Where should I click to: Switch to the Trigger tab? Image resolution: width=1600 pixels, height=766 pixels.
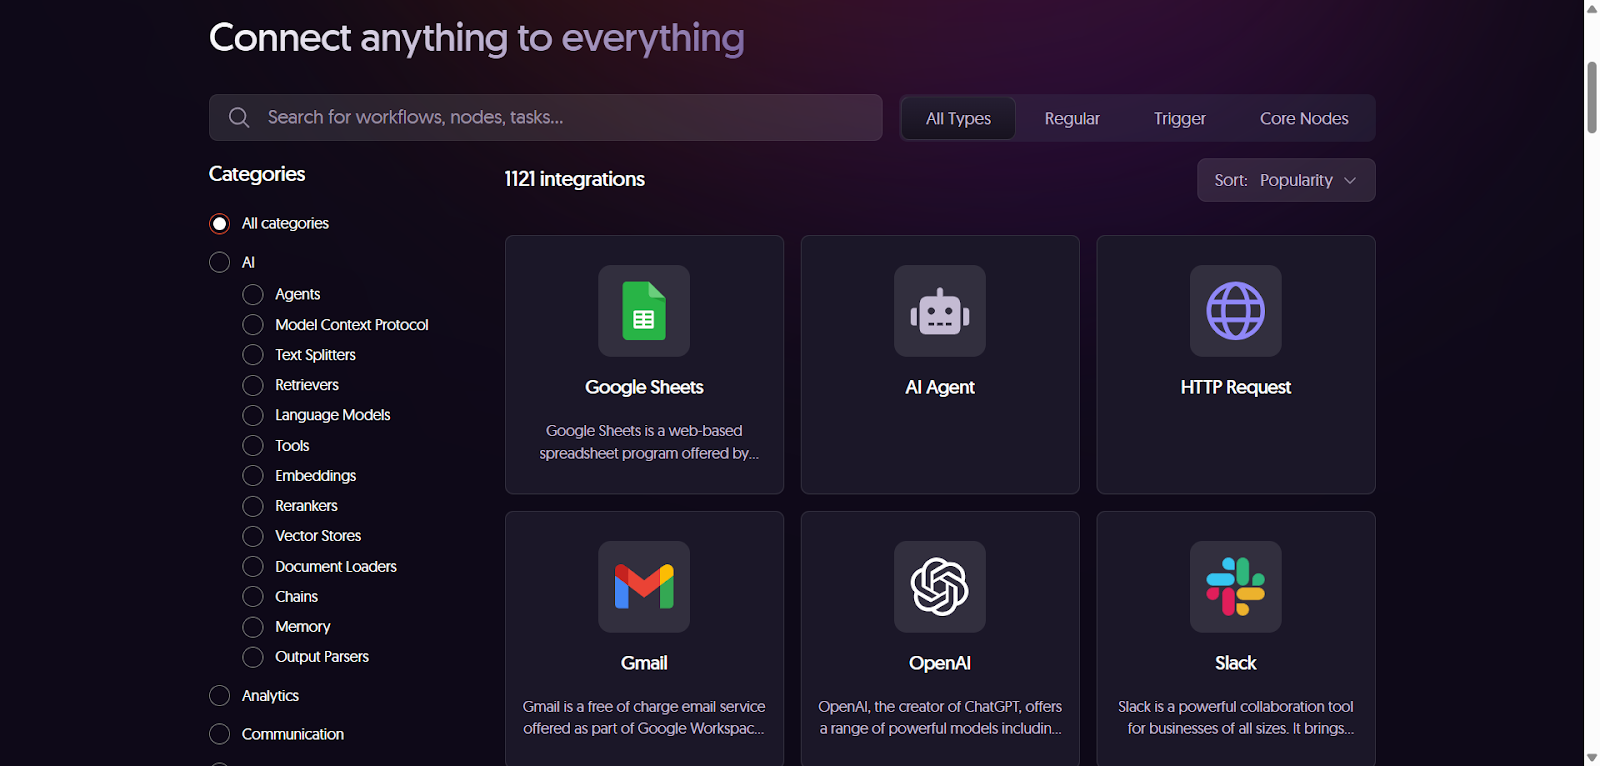[1180, 118]
